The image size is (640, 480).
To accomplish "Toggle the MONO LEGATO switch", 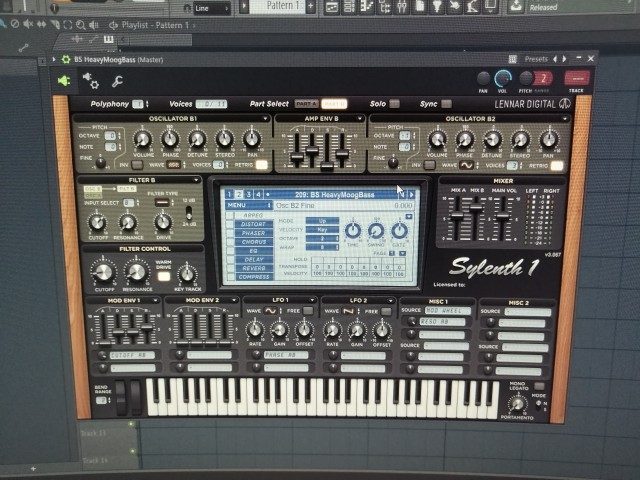I will (539, 386).
